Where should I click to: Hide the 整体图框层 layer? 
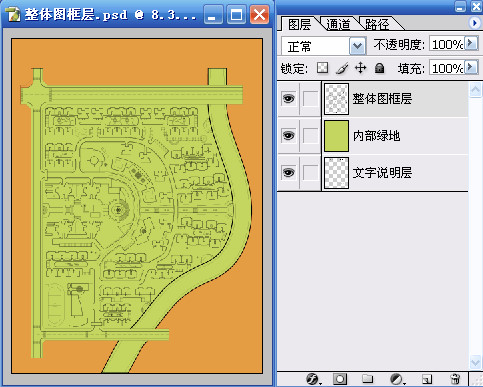pyautogui.click(x=289, y=98)
